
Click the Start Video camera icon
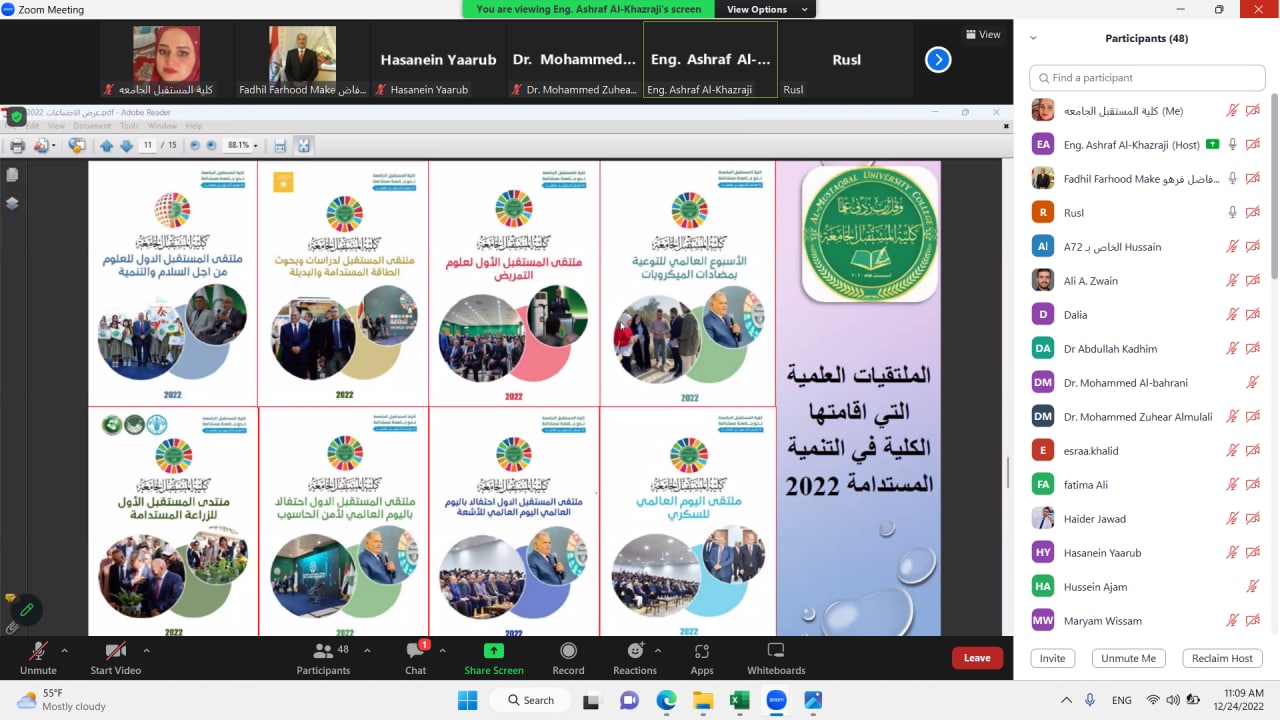[116, 651]
